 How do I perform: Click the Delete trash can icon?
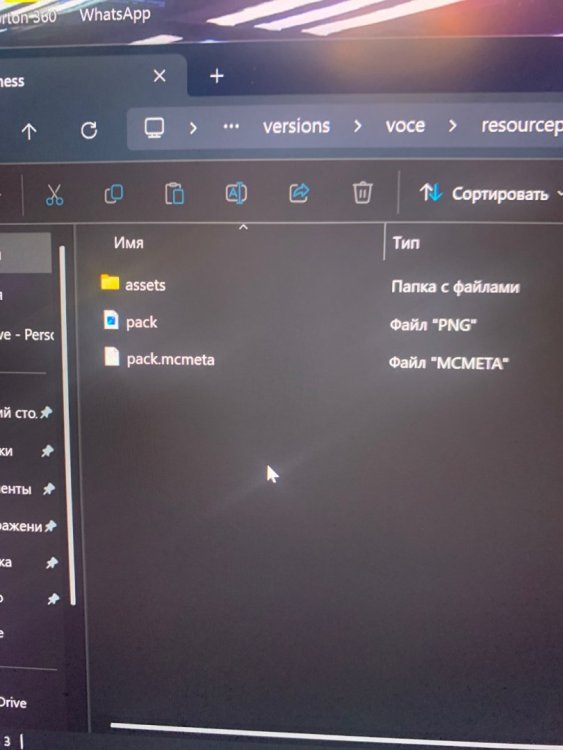point(362,193)
